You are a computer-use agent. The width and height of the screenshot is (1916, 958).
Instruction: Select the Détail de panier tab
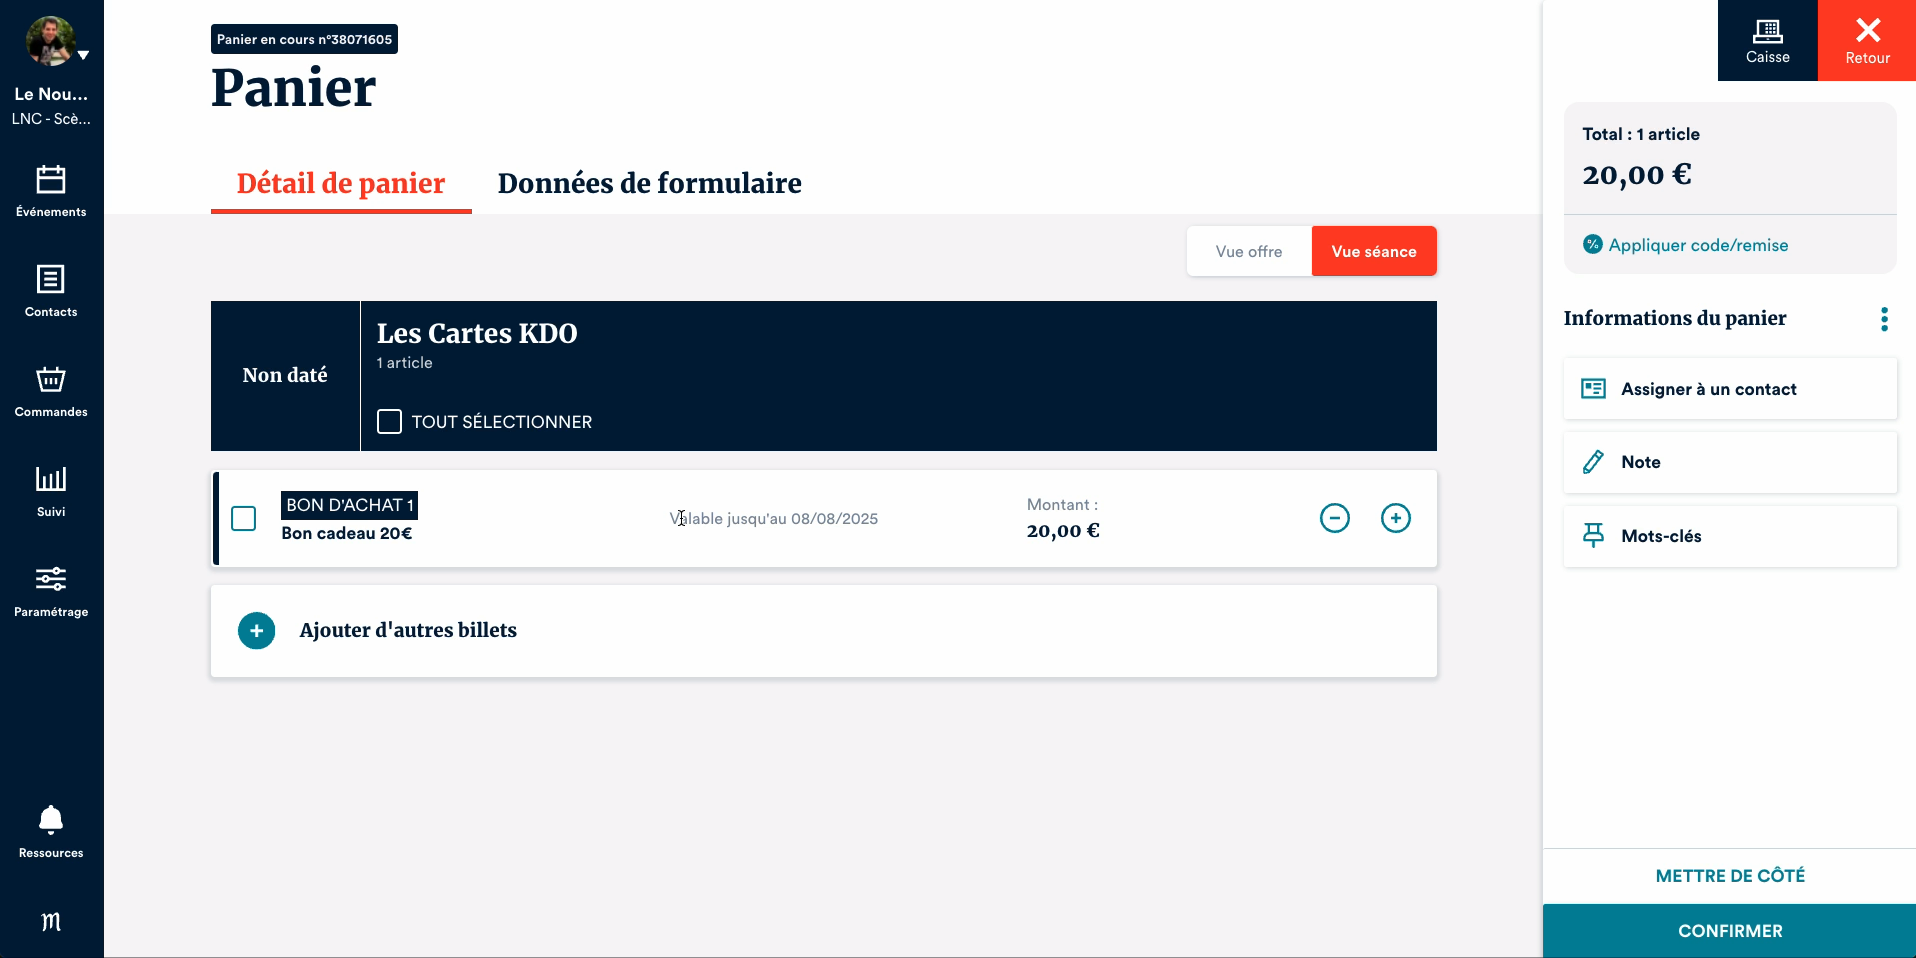[341, 184]
